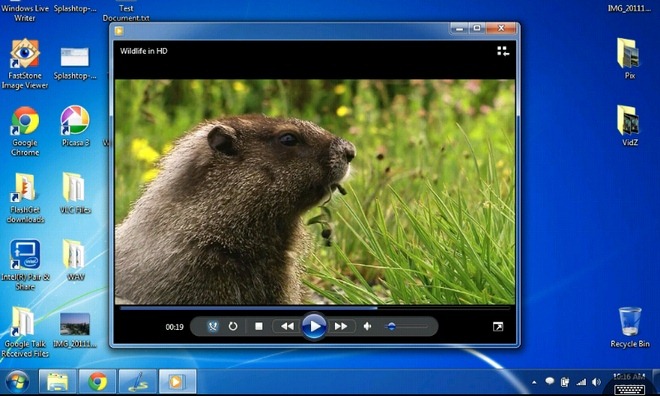
Task: Minimize the media player window
Action: point(459,29)
